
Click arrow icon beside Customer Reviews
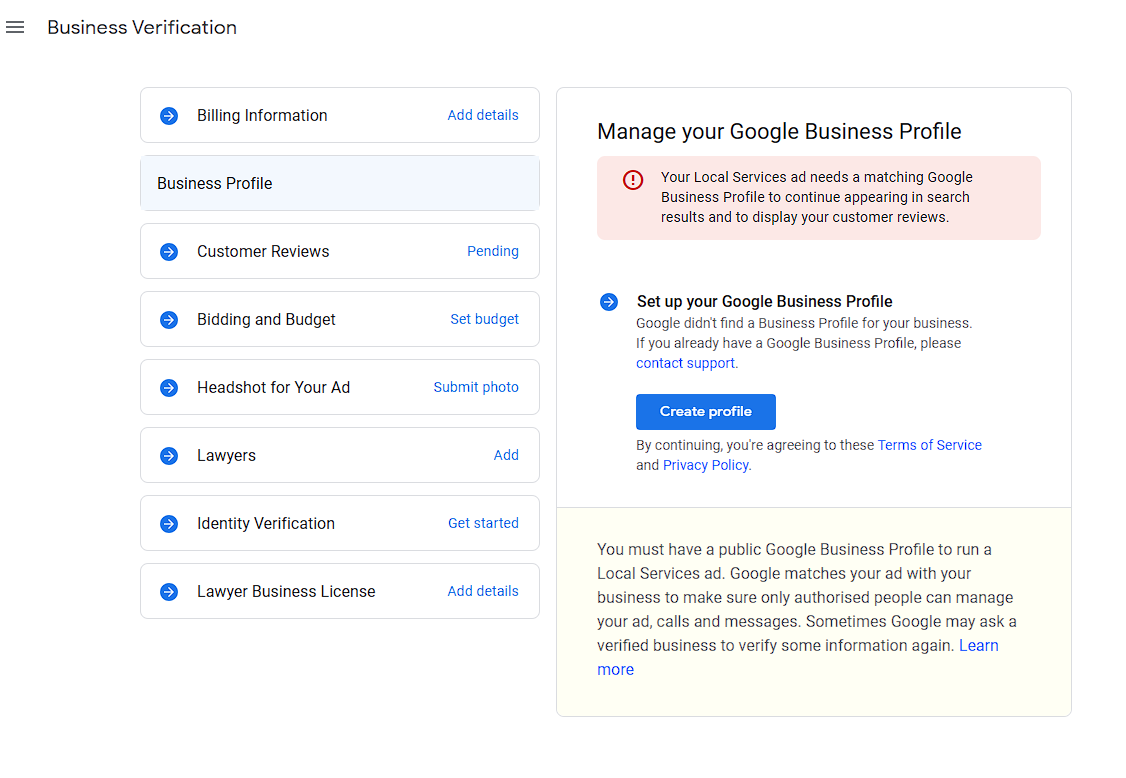169,251
